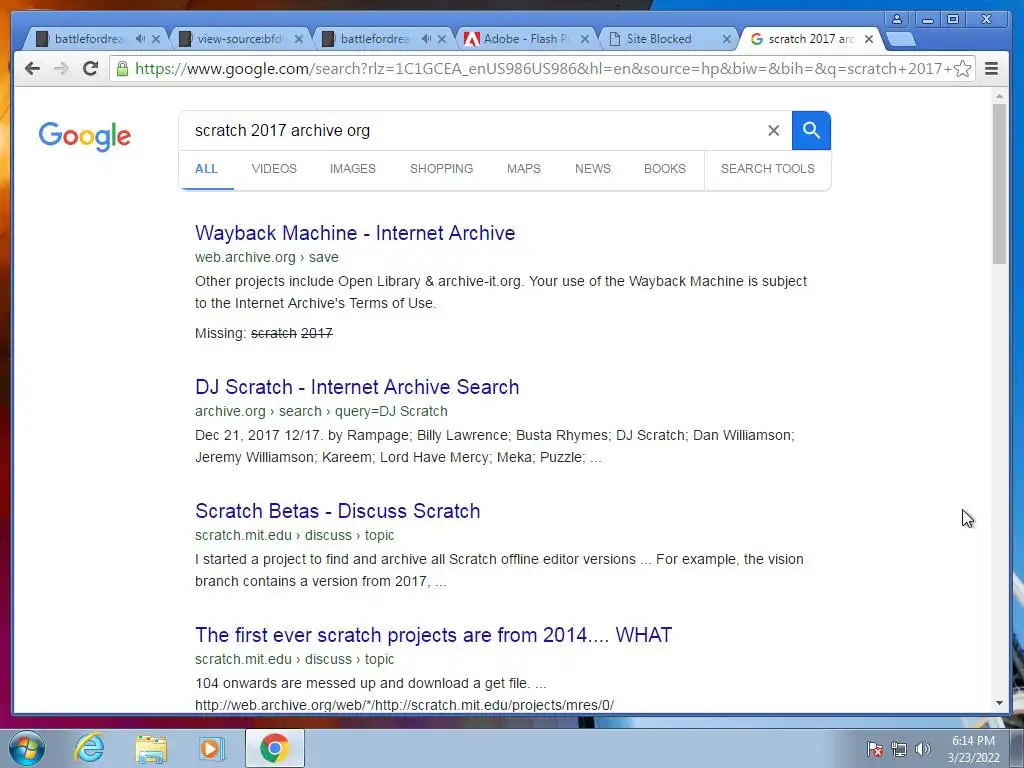1024x768 pixels.
Task: Click the Google logo
Action: pyautogui.click(x=85, y=136)
